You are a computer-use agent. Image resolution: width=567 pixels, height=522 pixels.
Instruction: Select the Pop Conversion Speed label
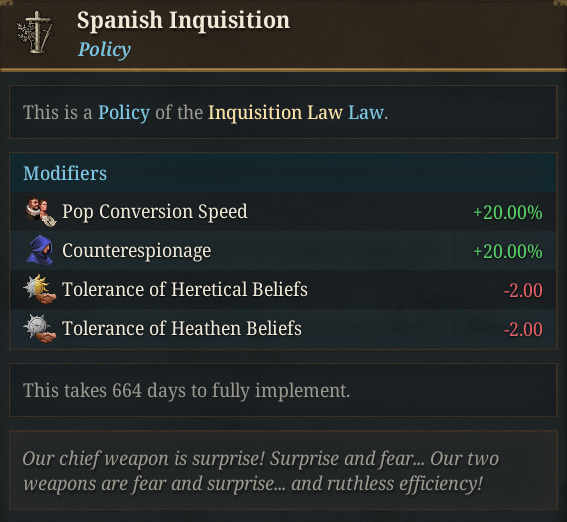[155, 212]
